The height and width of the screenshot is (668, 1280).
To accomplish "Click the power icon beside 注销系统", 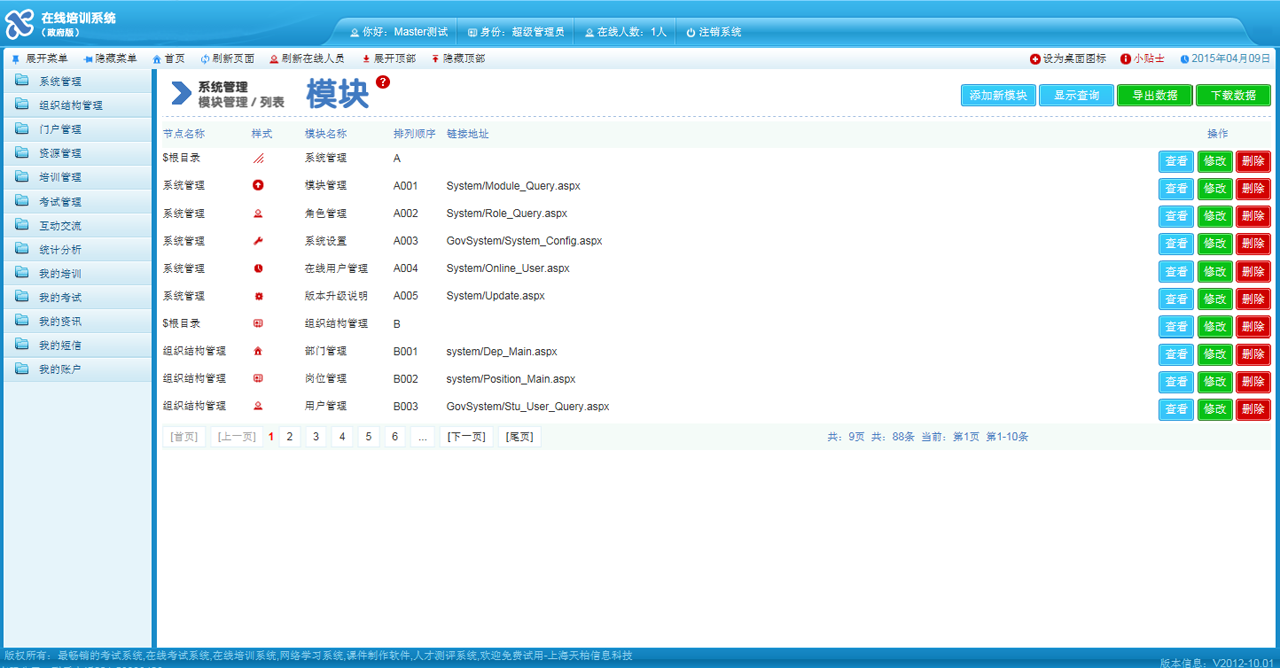I will [690, 32].
